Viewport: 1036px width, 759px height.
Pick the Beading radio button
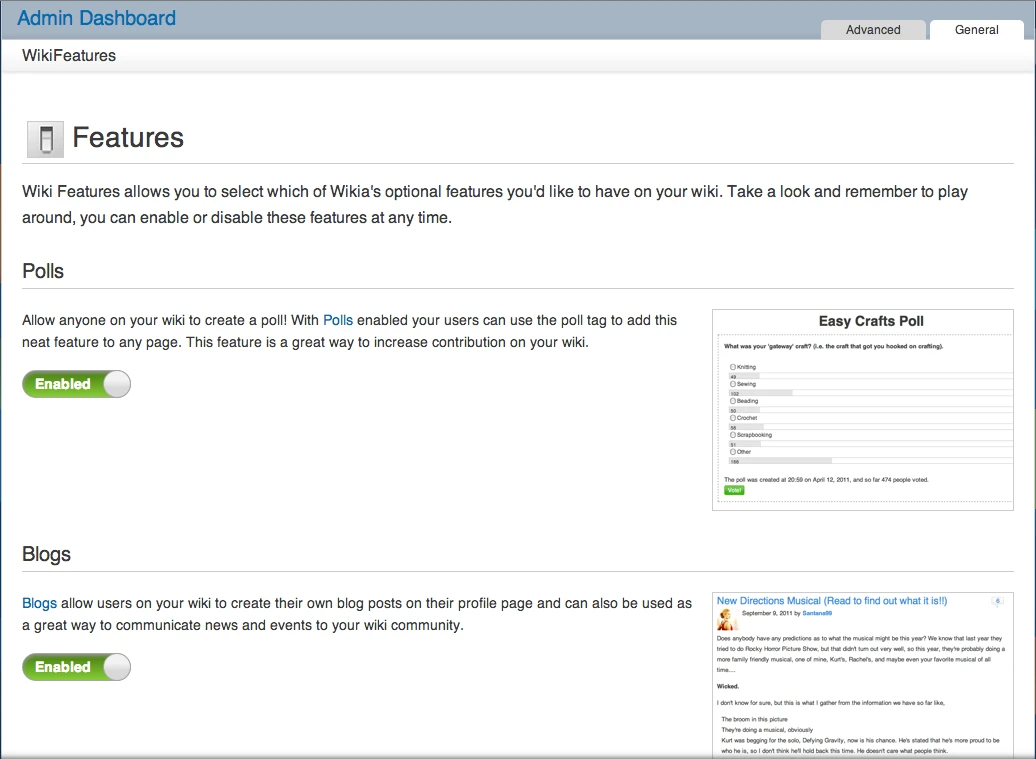[x=733, y=401]
